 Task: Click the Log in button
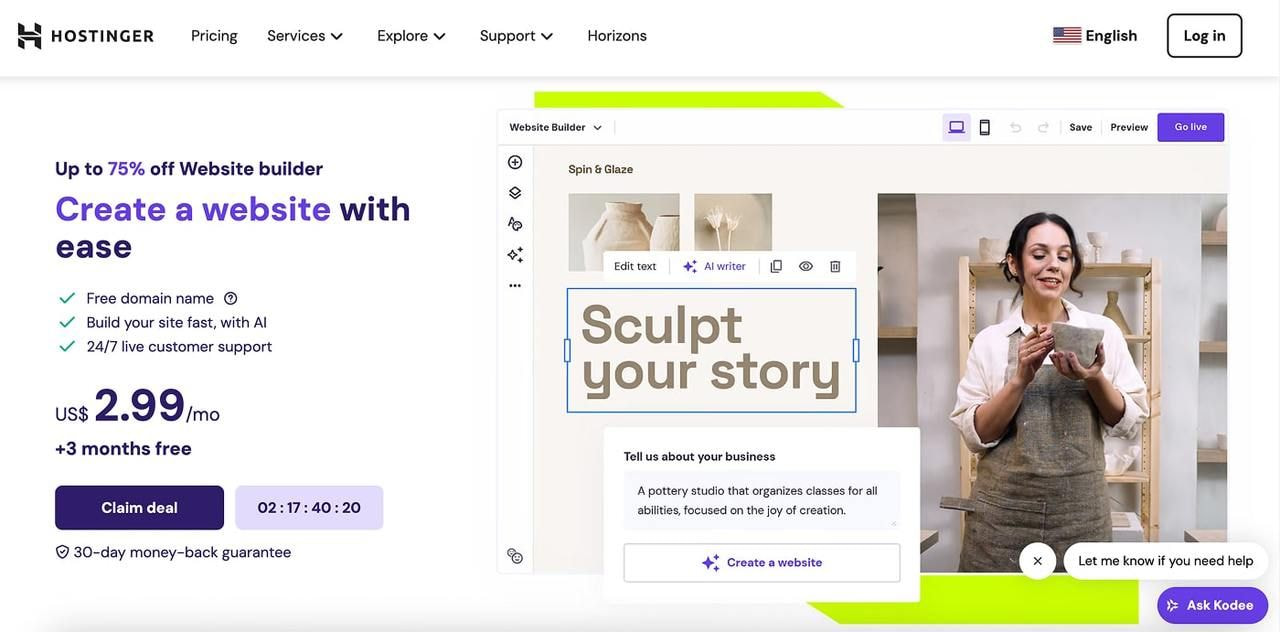1204,36
